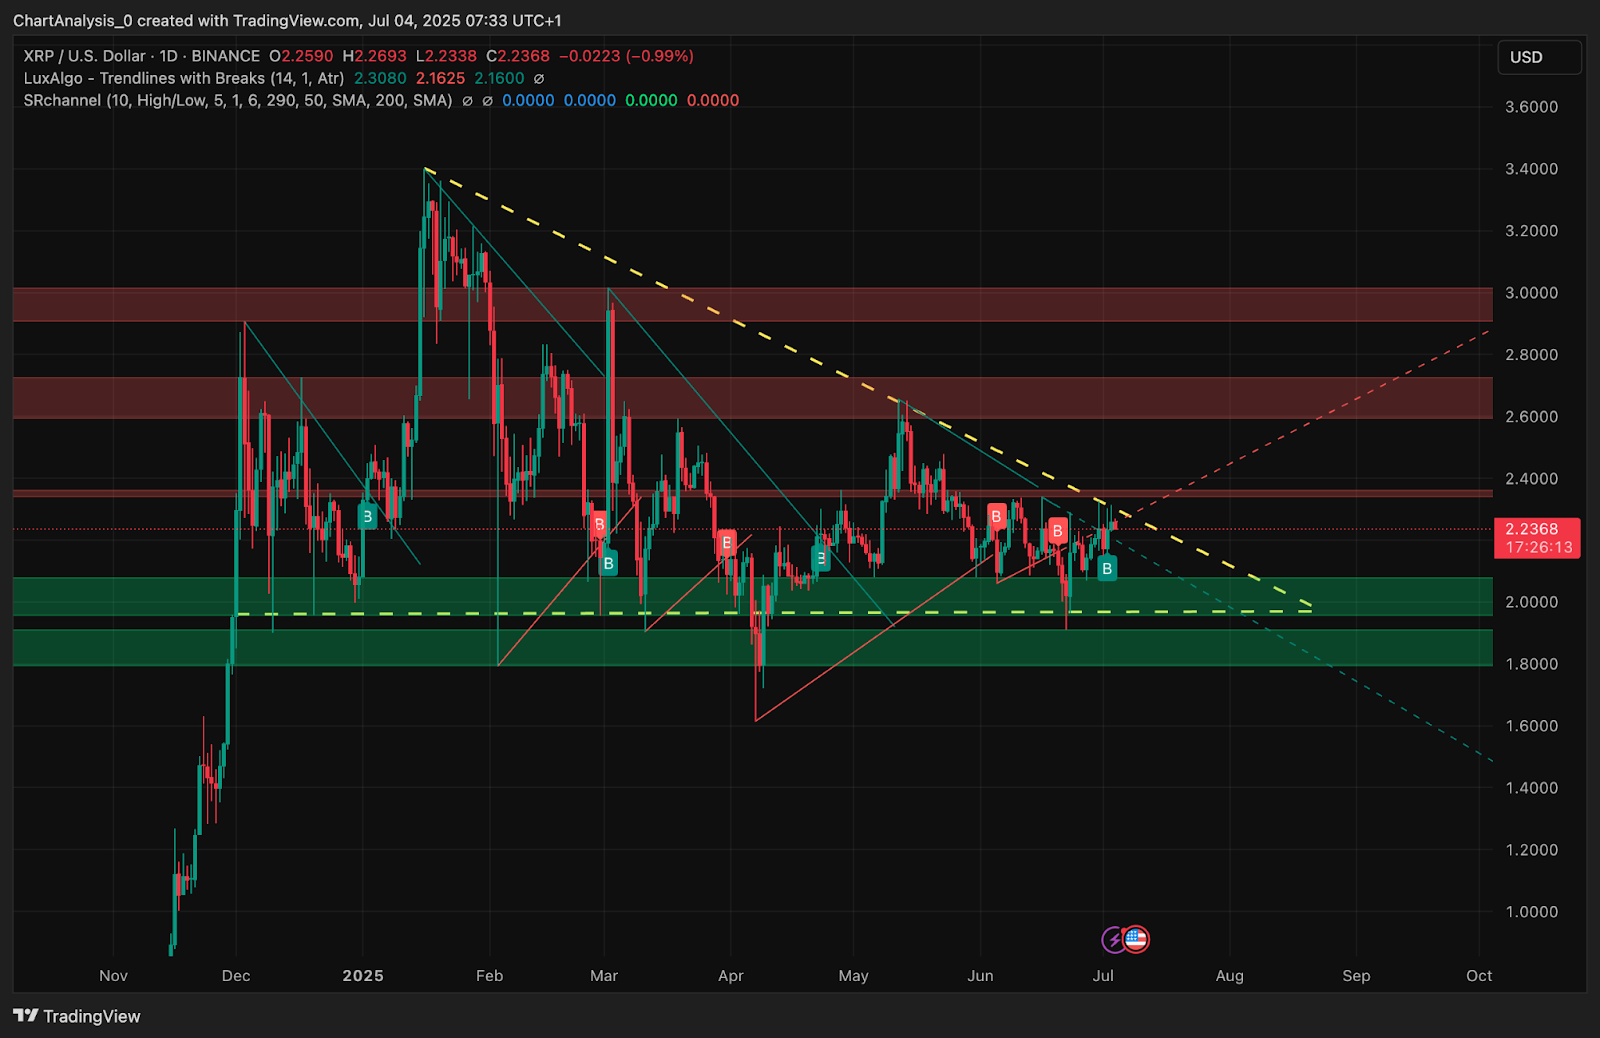Select the red B marker in early June
The image size is (1600, 1038).
pos(996,516)
